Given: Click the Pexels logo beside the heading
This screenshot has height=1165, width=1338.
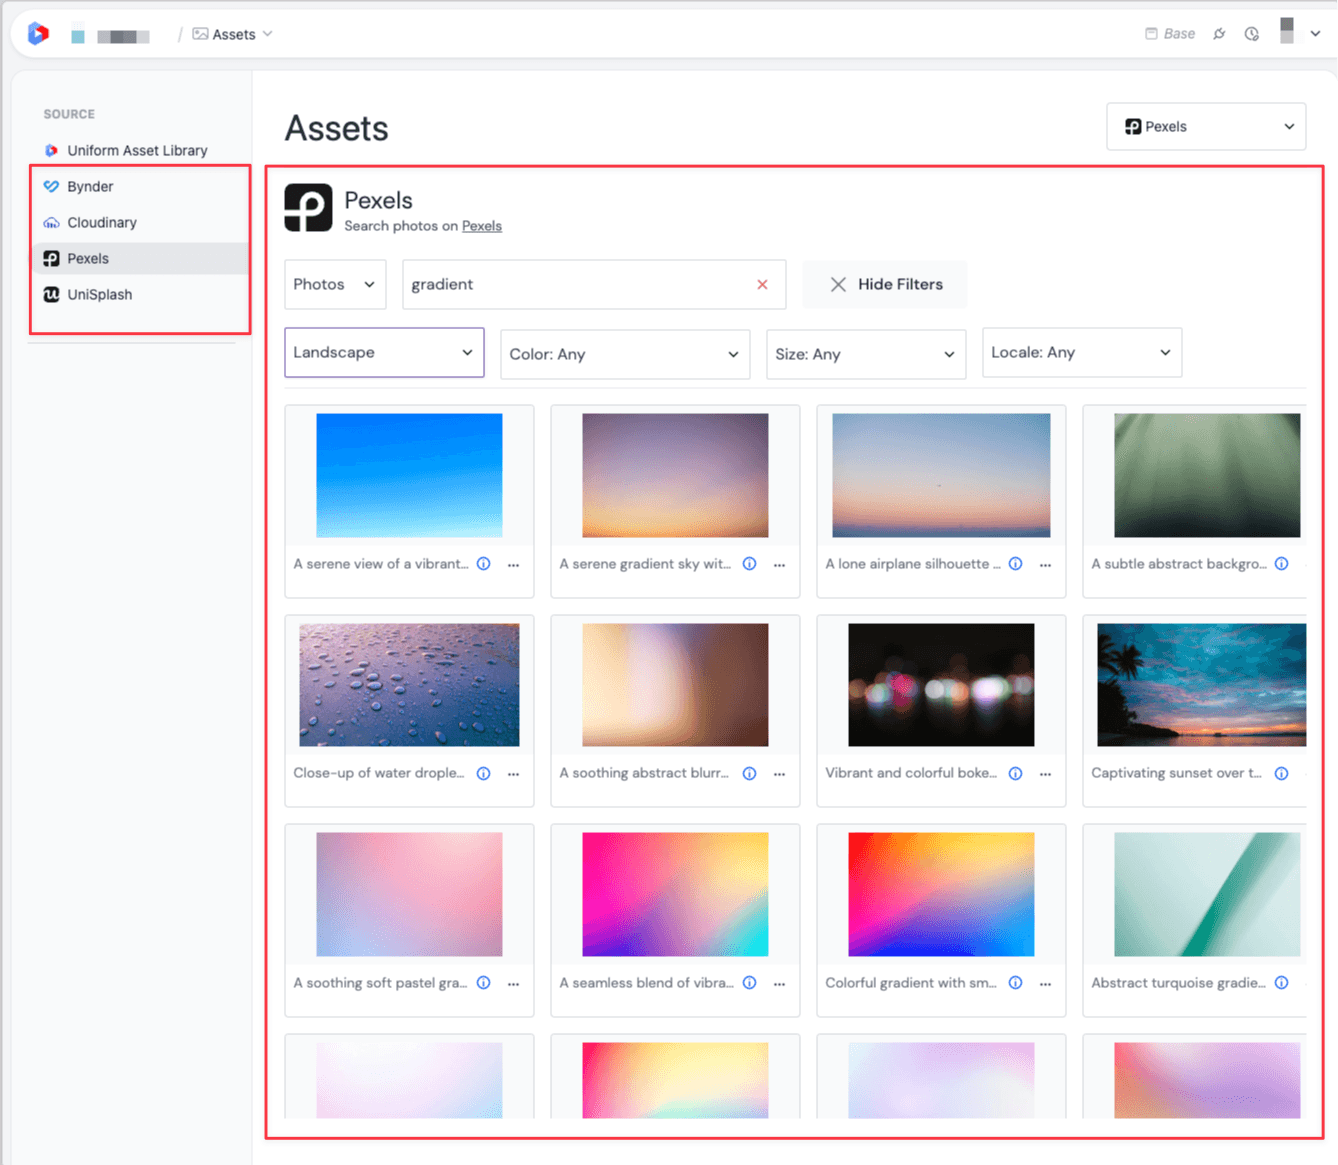Looking at the screenshot, I should (308, 208).
